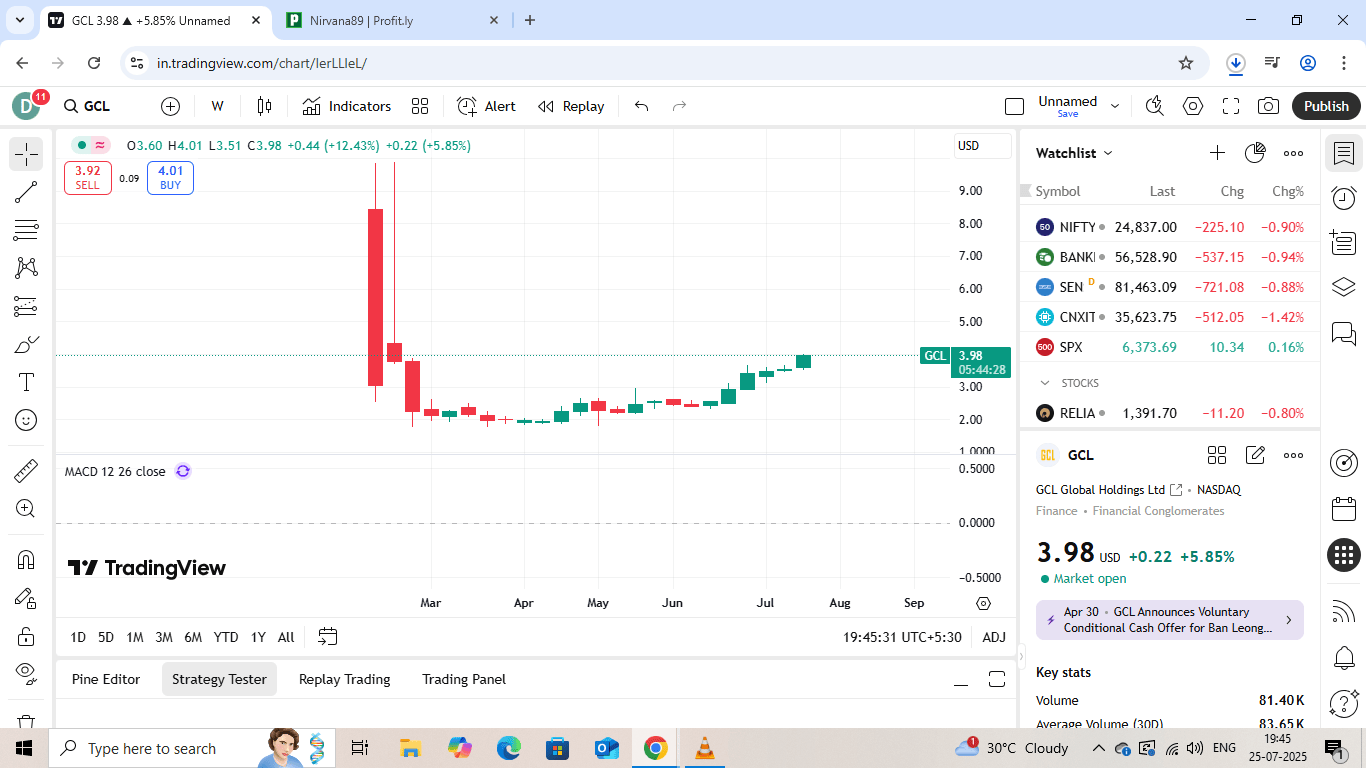Undo the last chart action
Viewport: 1366px width, 768px height.
point(642,106)
